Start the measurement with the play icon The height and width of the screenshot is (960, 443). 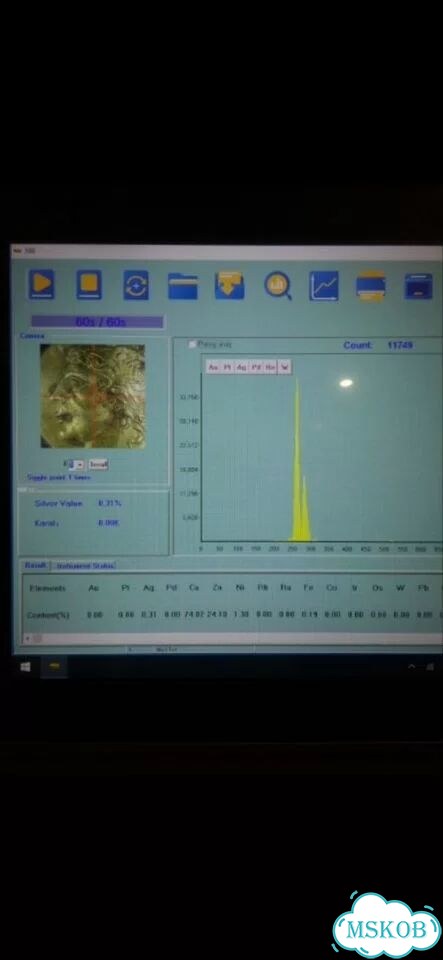click(42, 285)
